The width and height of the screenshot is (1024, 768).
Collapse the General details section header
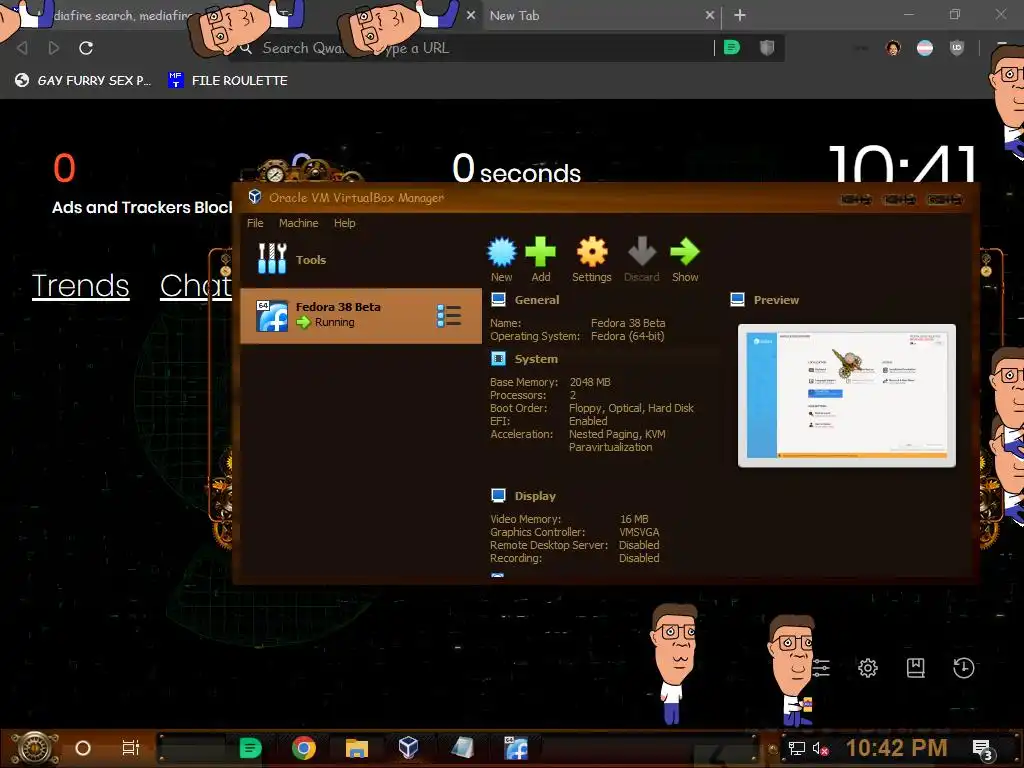536,300
